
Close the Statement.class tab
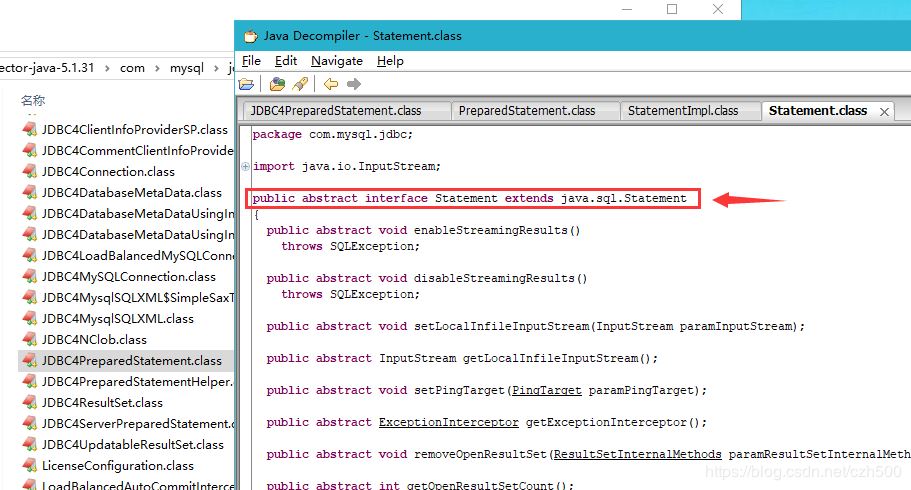[884, 112]
